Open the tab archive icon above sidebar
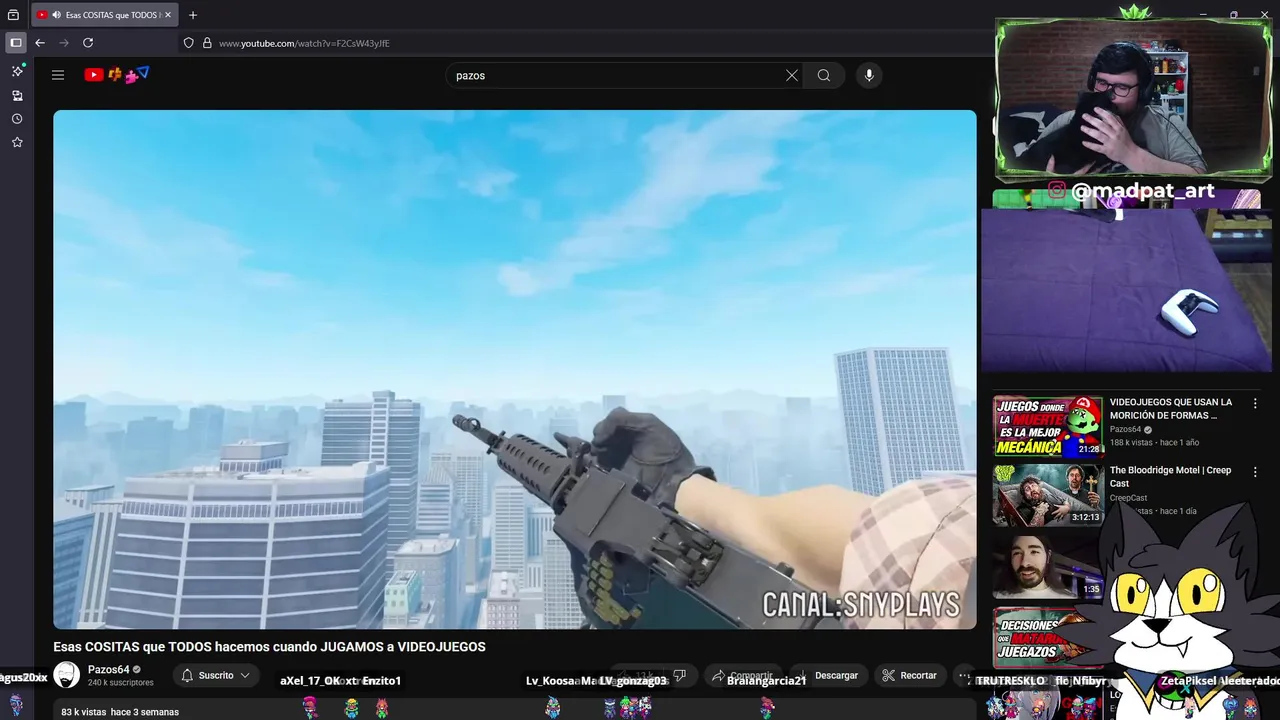This screenshot has width=1280, height=720. tap(14, 15)
